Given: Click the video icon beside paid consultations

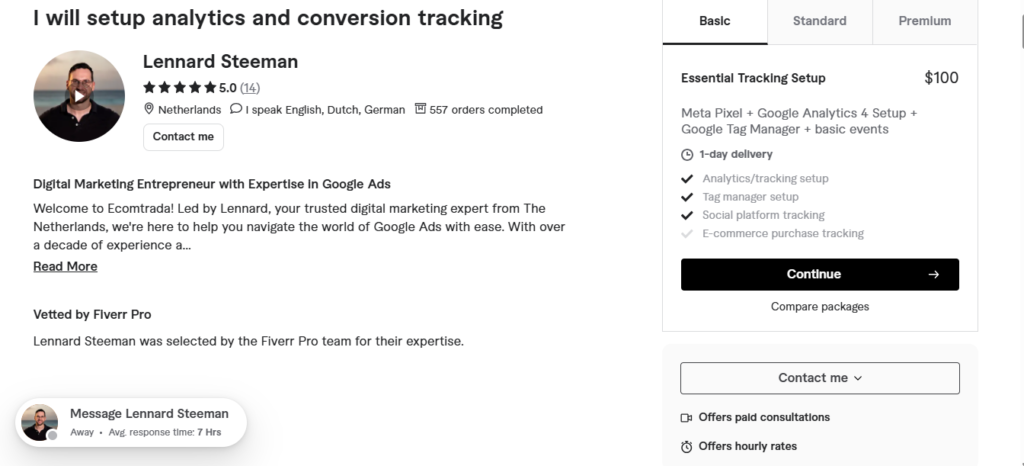Looking at the screenshot, I should click(x=686, y=418).
